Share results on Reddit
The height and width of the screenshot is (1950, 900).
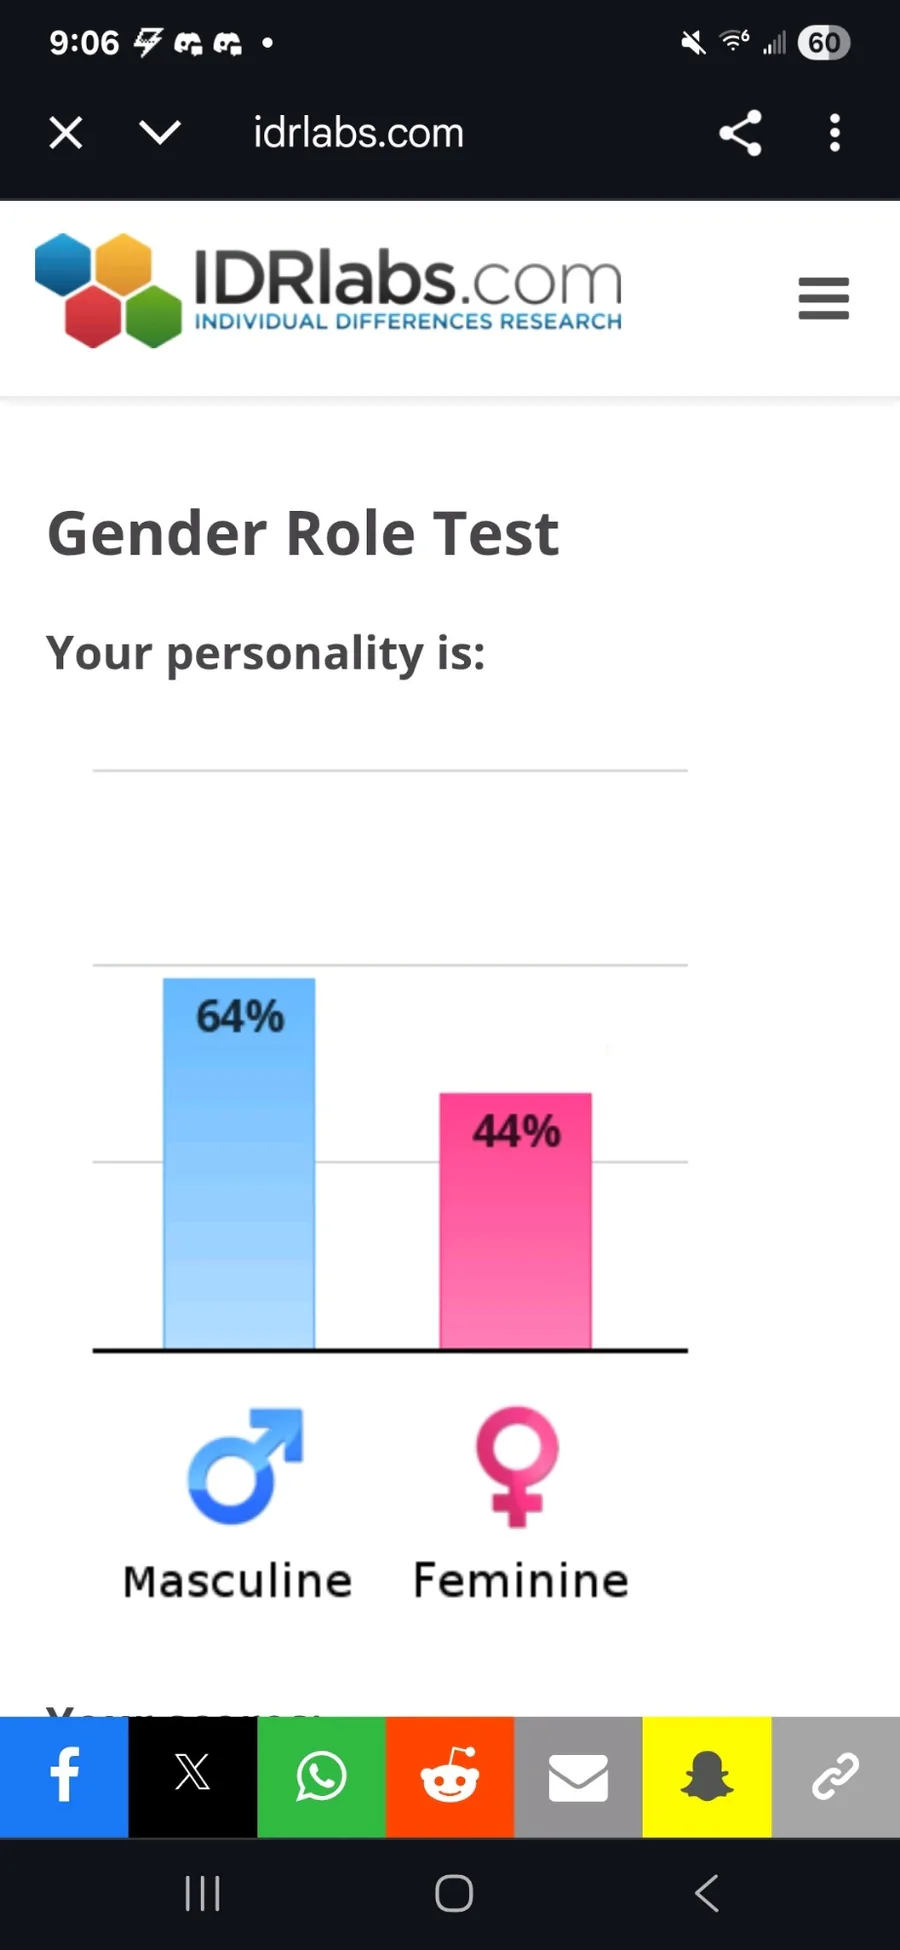pos(450,1777)
